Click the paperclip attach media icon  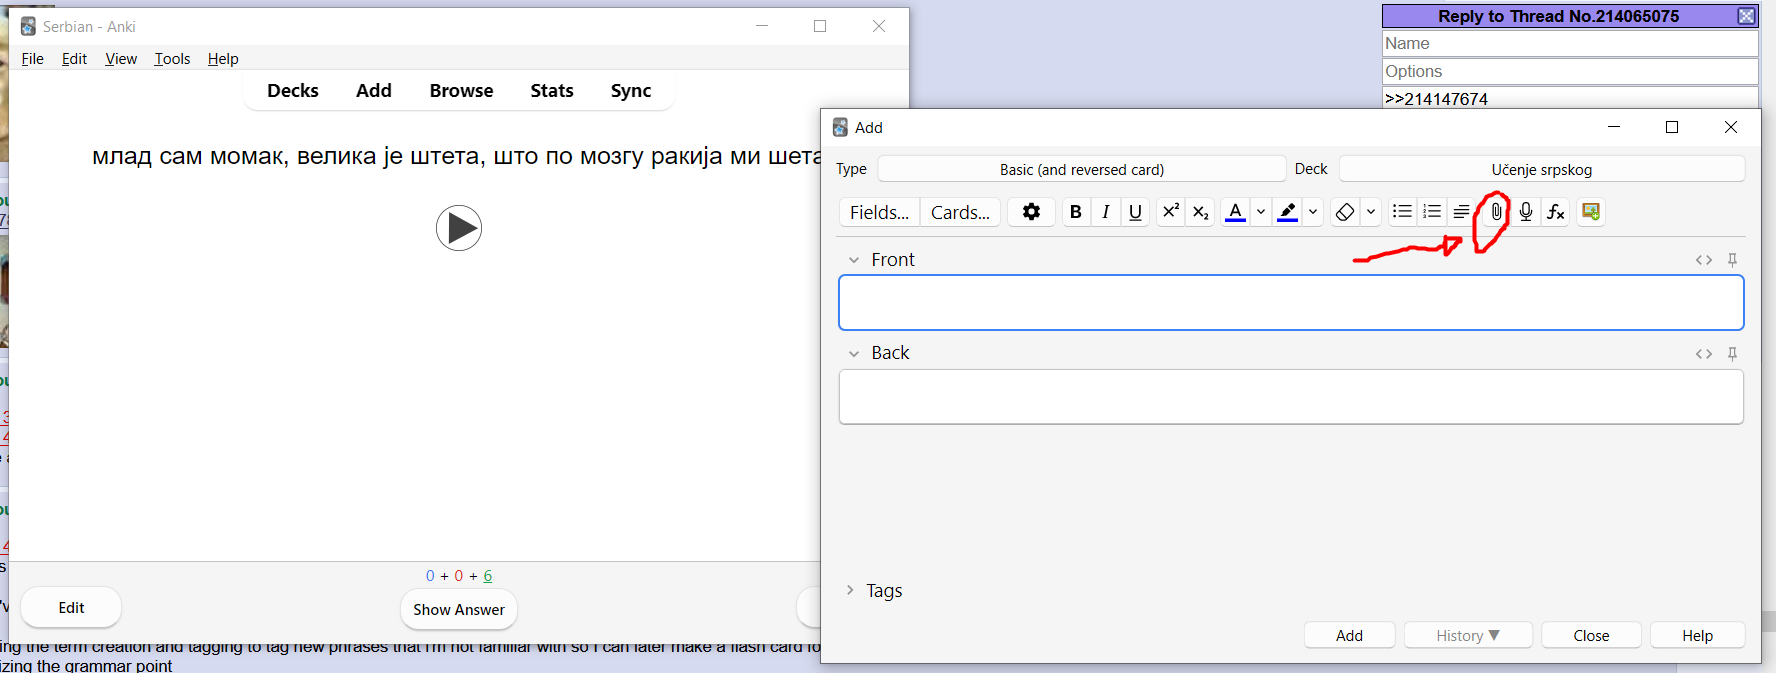(x=1496, y=212)
